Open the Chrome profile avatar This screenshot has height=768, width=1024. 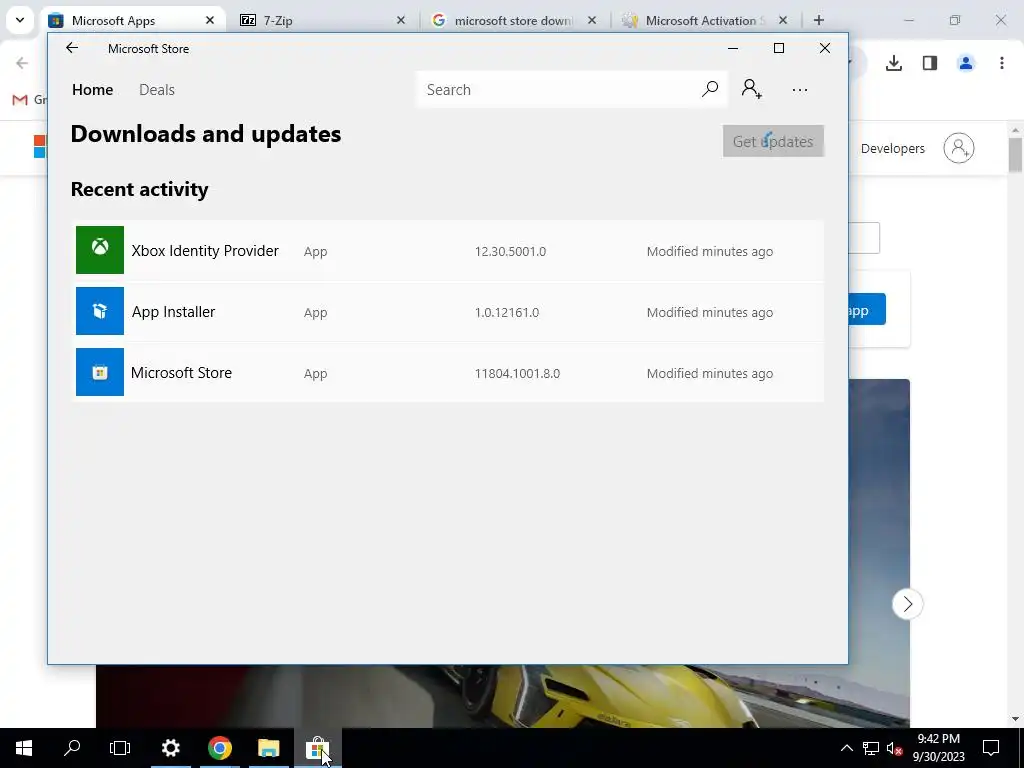tap(966, 63)
